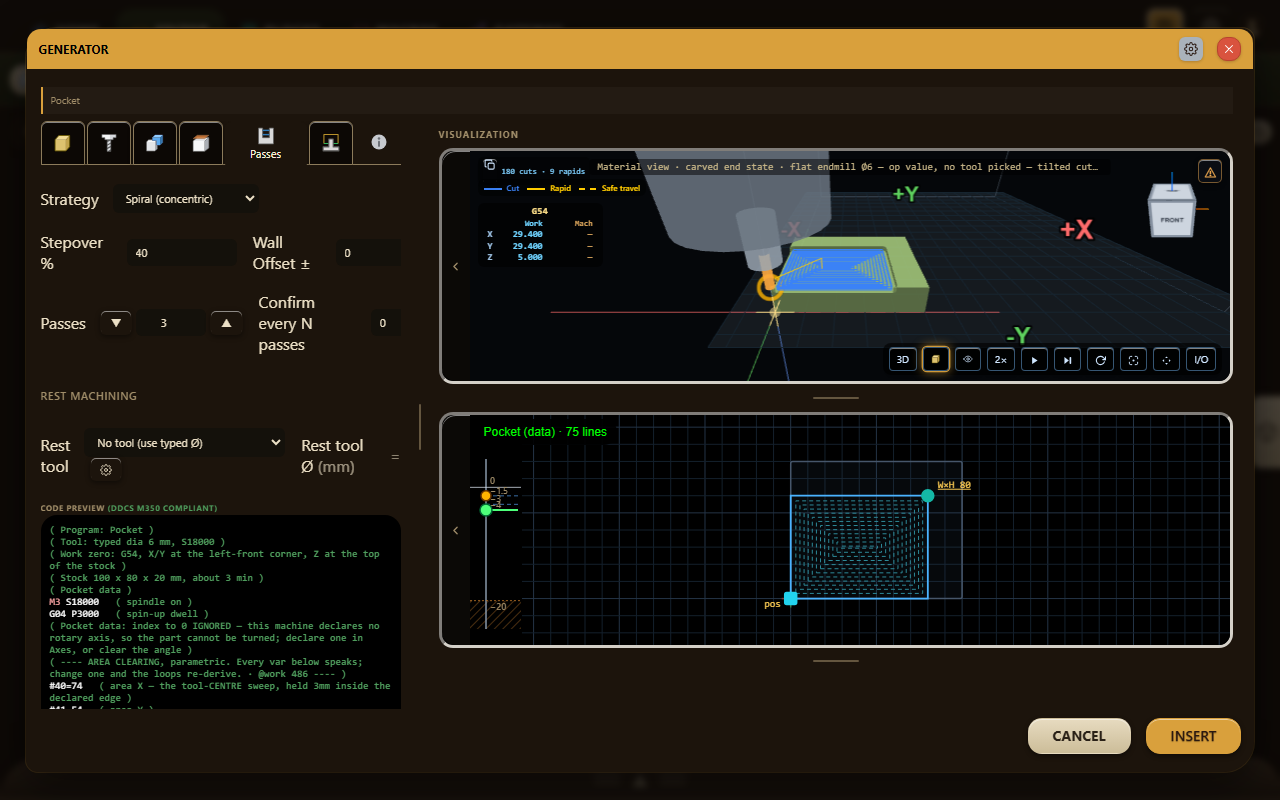
Task: Click the Insert button
Action: [x=1193, y=736]
